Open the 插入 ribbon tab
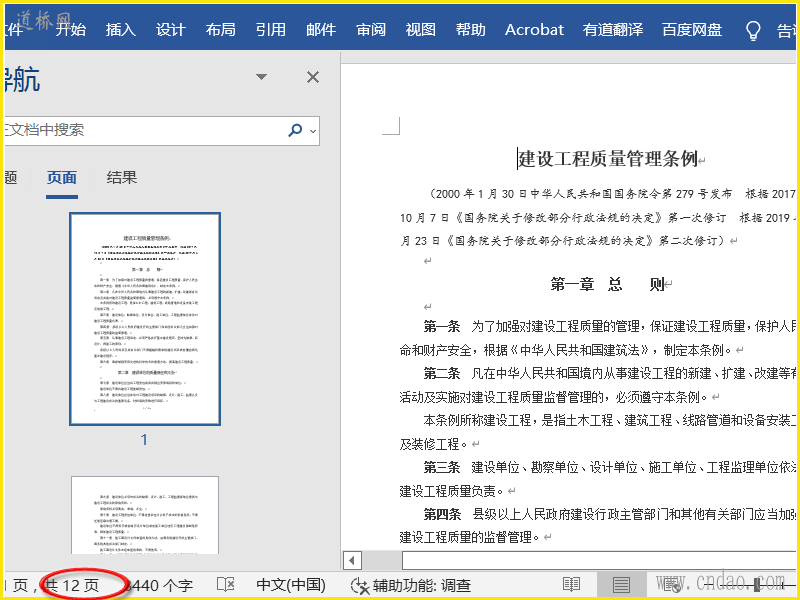The image size is (800, 600). tap(120, 30)
